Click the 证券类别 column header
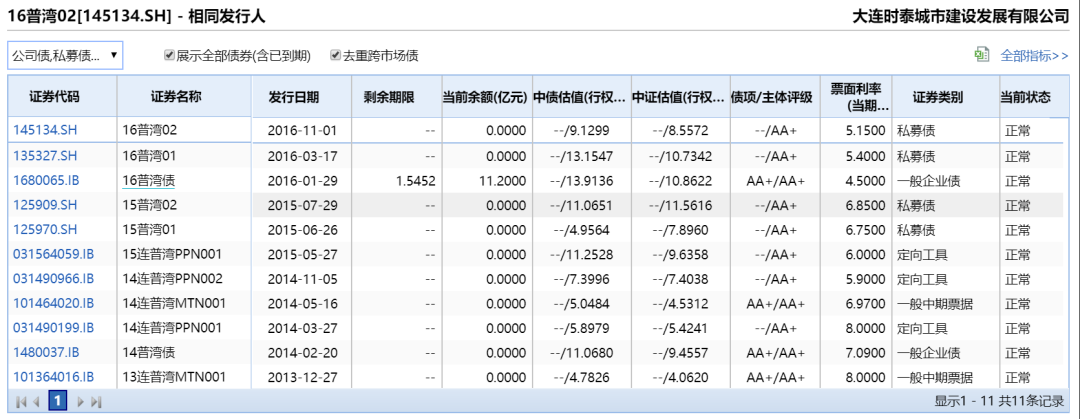The width and height of the screenshot is (1080, 419). (937, 97)
